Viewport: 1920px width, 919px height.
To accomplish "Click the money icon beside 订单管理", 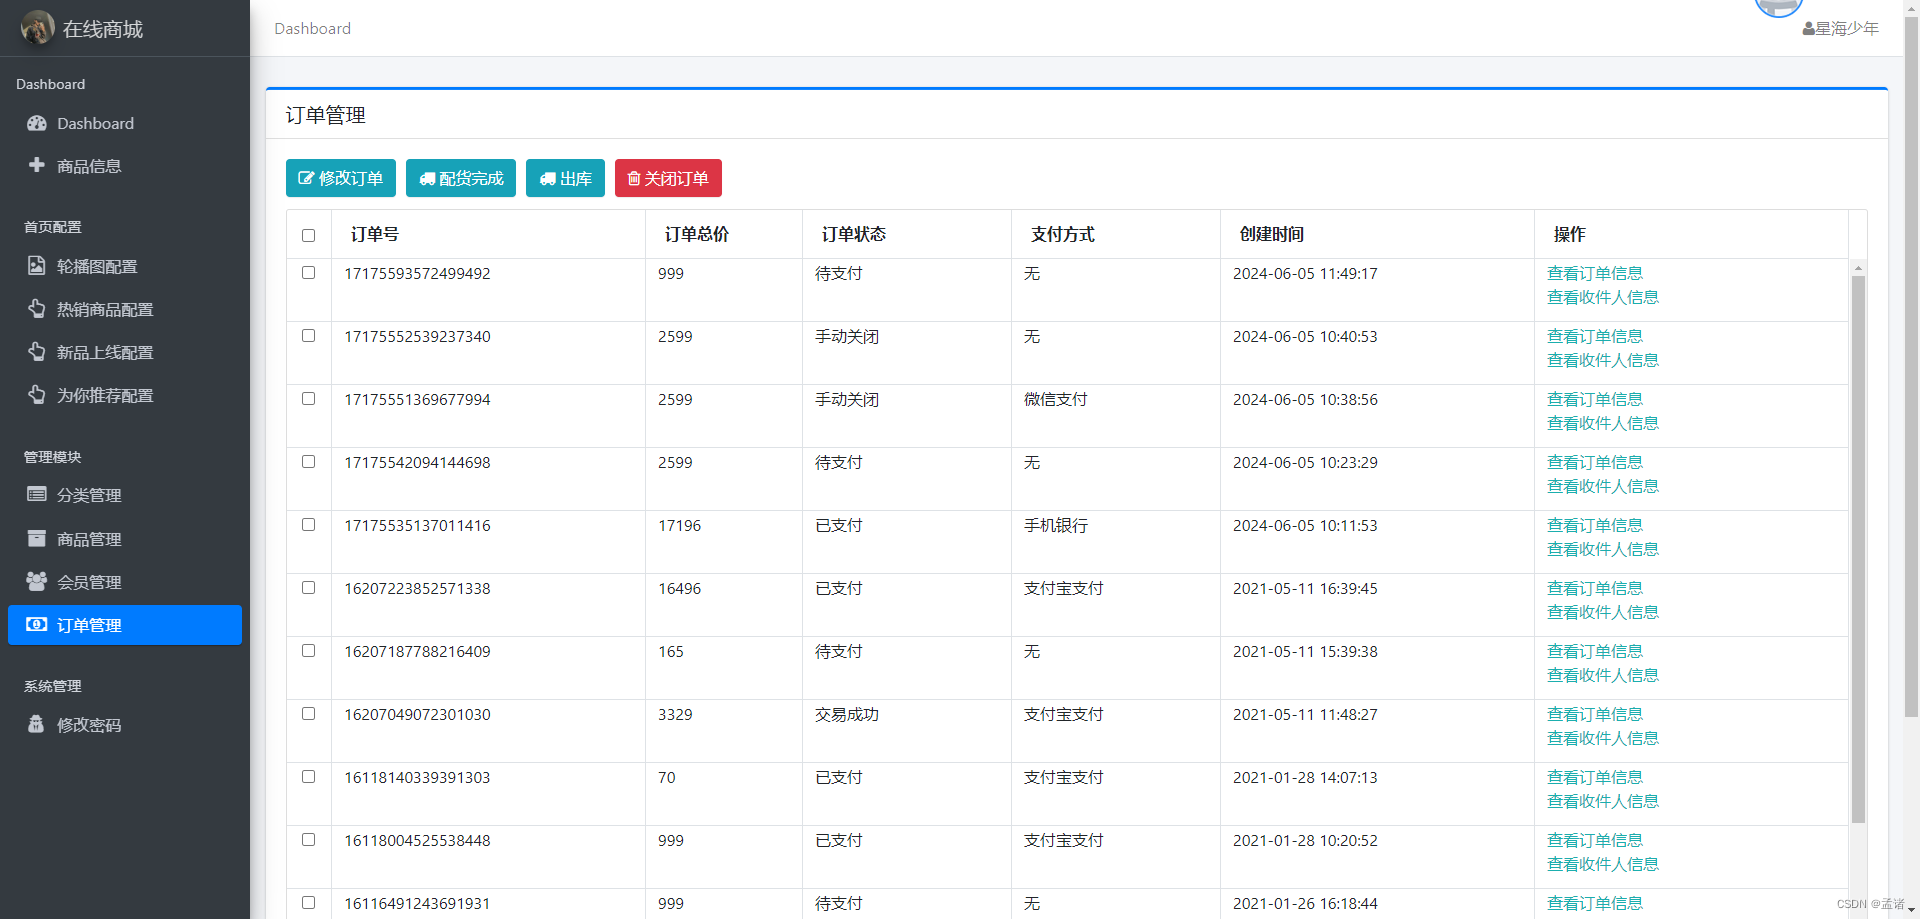I will pos(37,624).
